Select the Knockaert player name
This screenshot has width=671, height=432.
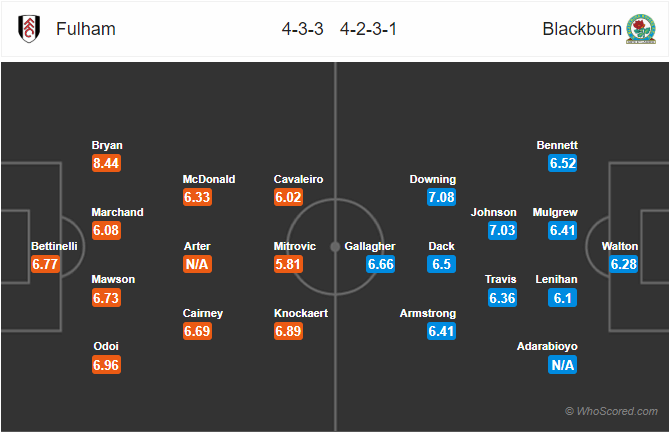pyautogui.click(x=301, y=313)
